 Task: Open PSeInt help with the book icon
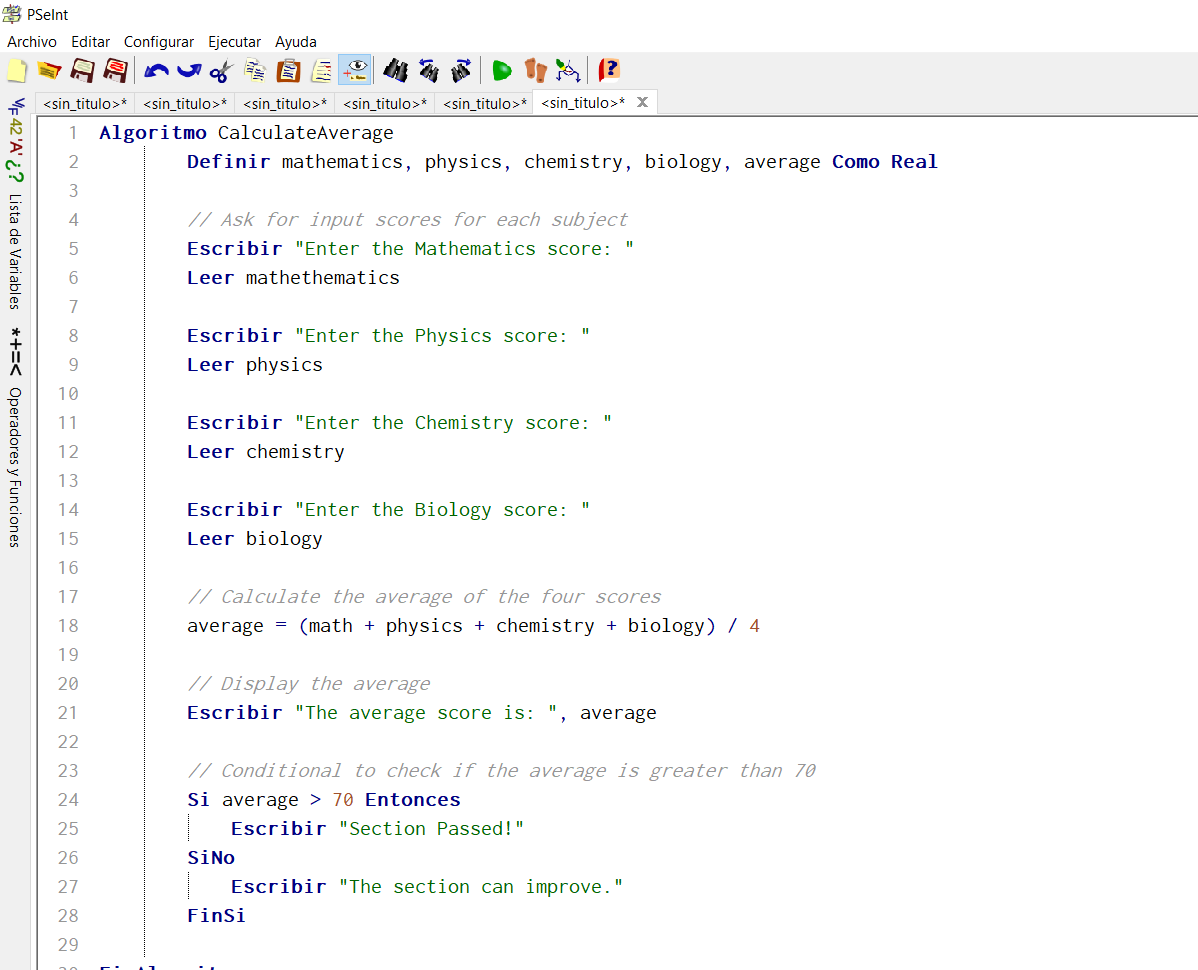(608, 70)
